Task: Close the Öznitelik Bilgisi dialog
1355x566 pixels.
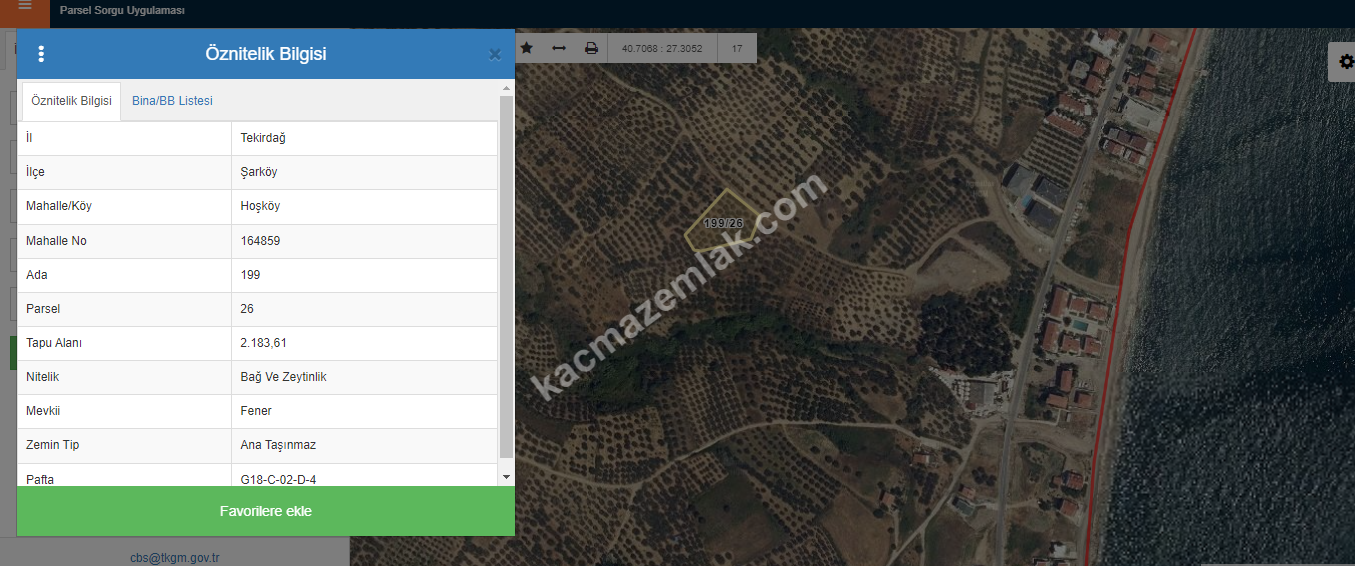Action: tap(494, 55)
